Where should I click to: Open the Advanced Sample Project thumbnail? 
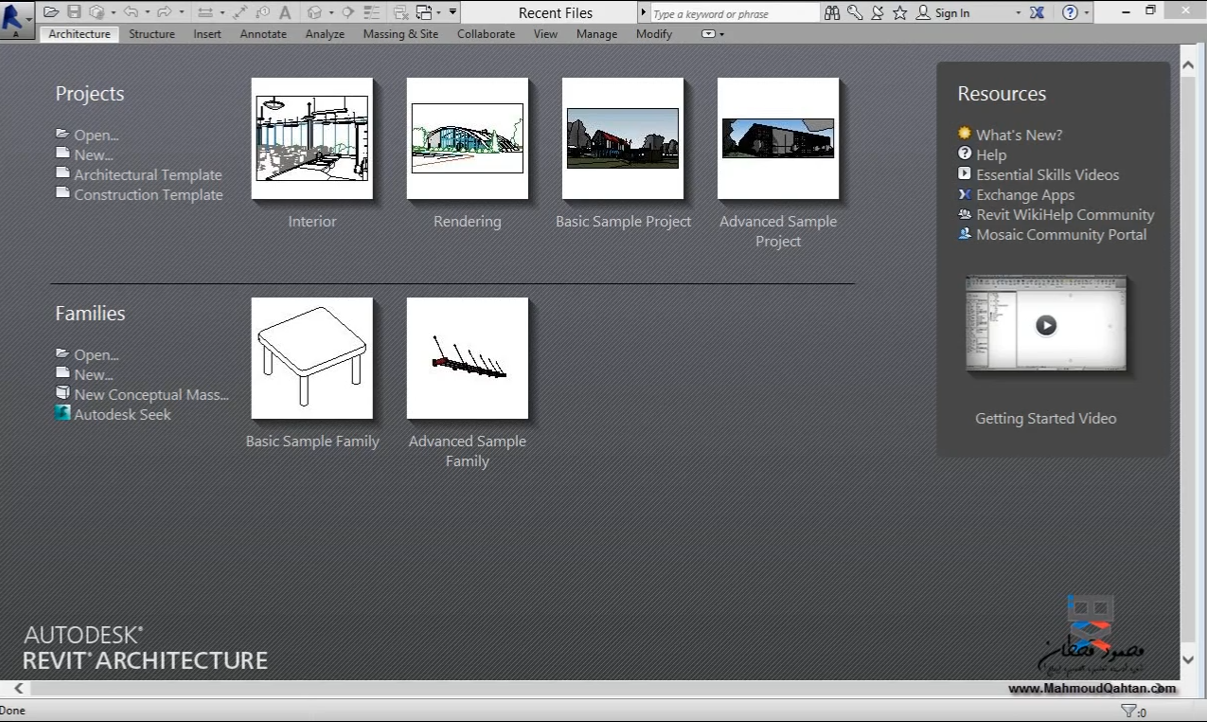(778, 139)
